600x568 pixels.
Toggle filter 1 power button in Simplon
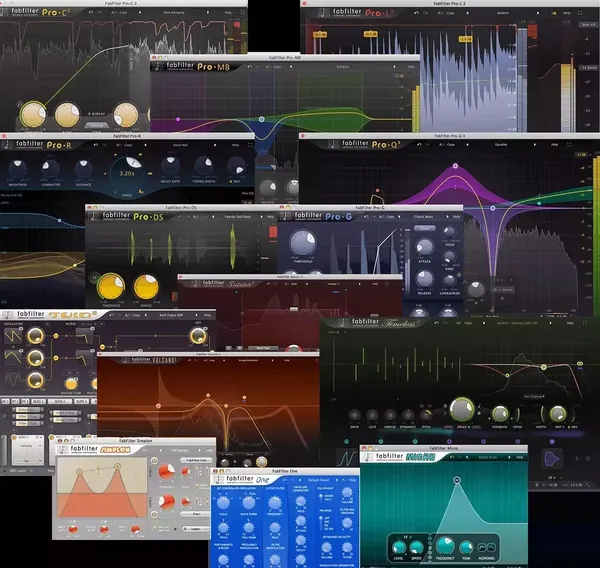(x=154, y=460)
